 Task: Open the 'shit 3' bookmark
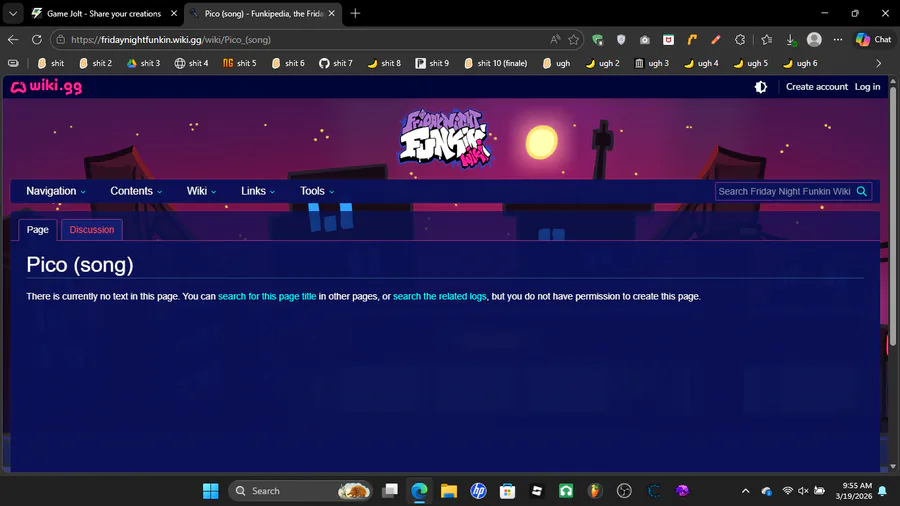(x=143, y=63)
